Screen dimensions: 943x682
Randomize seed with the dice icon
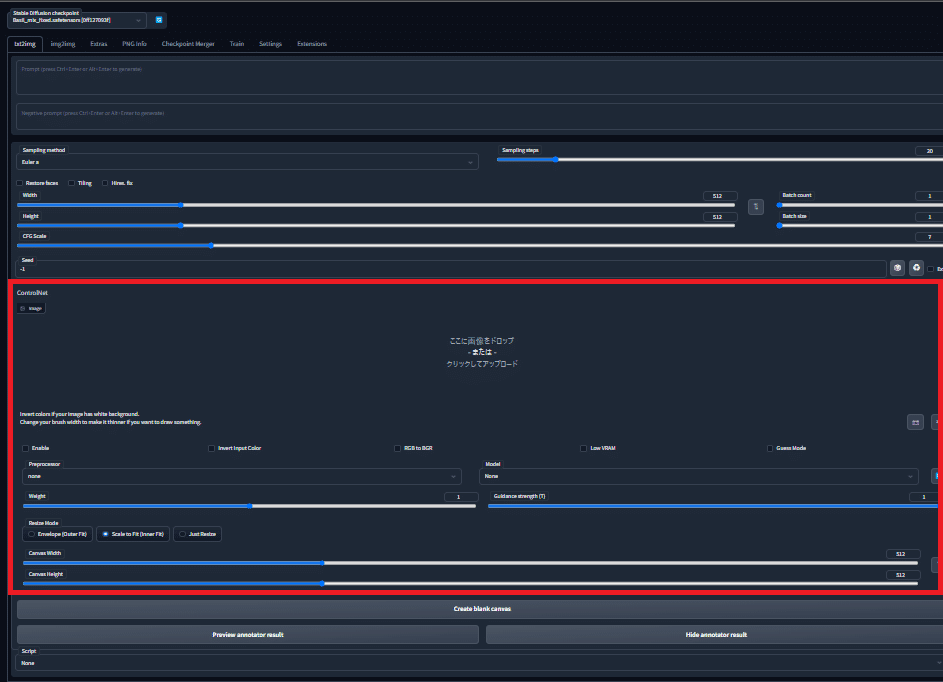click(x=897, y=268)
